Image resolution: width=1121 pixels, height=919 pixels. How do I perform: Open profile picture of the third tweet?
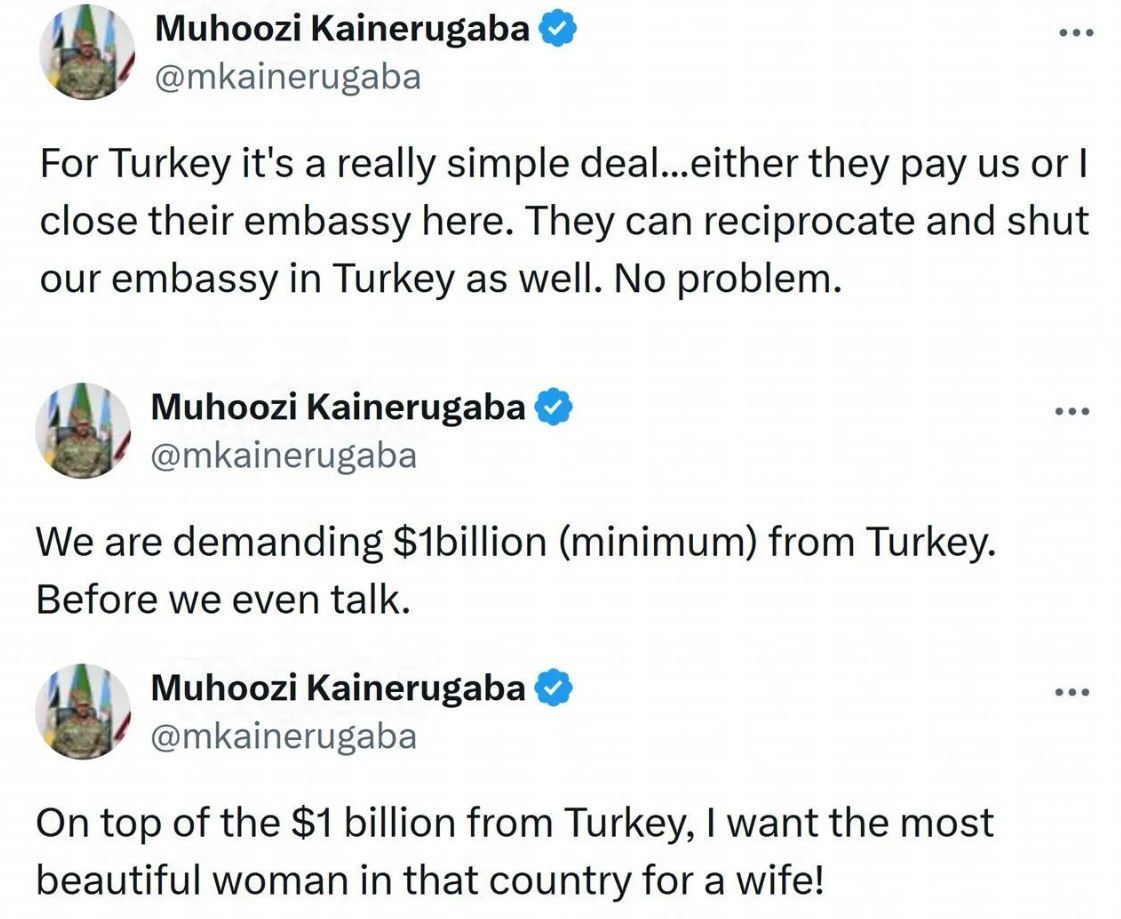click(x=83, y=711)
